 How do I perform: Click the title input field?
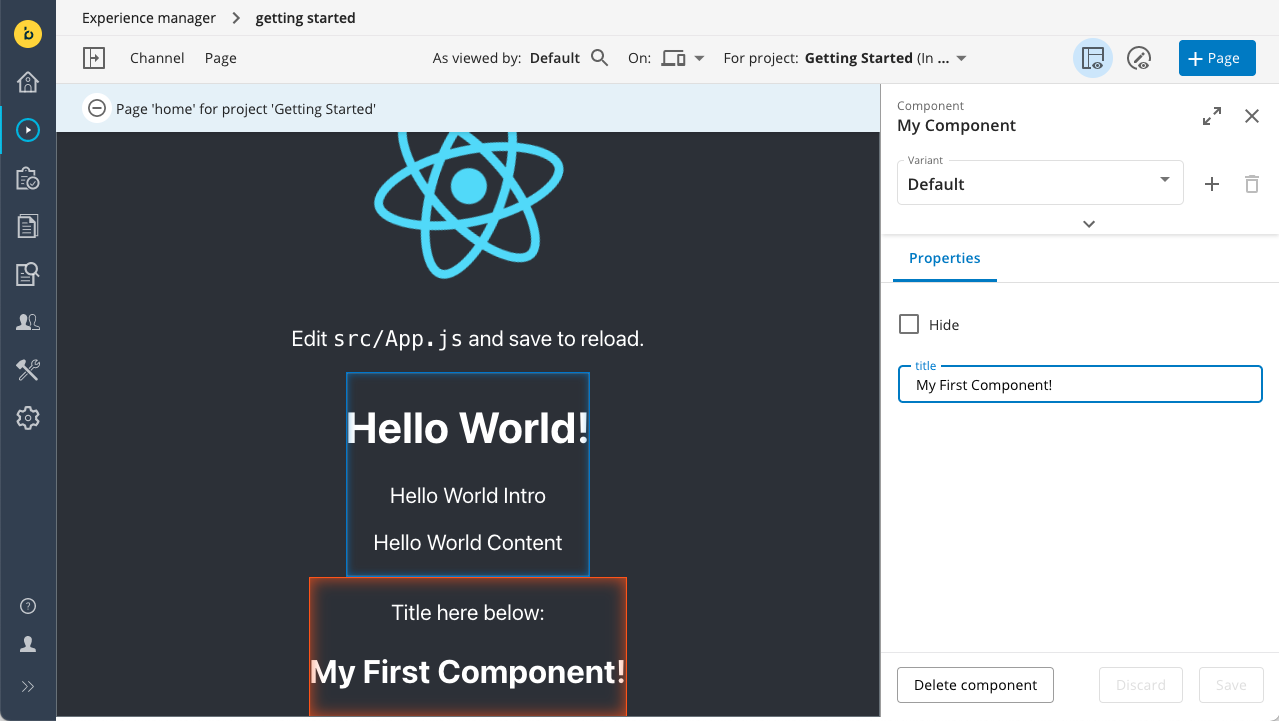[1080, 384]
